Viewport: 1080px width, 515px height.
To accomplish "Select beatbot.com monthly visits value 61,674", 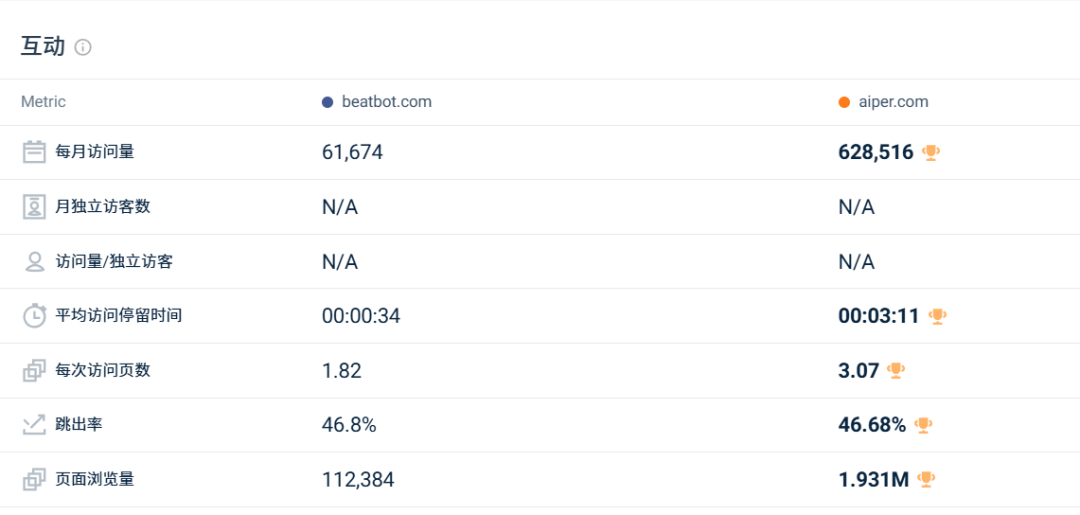I will [x=352, y=153].
